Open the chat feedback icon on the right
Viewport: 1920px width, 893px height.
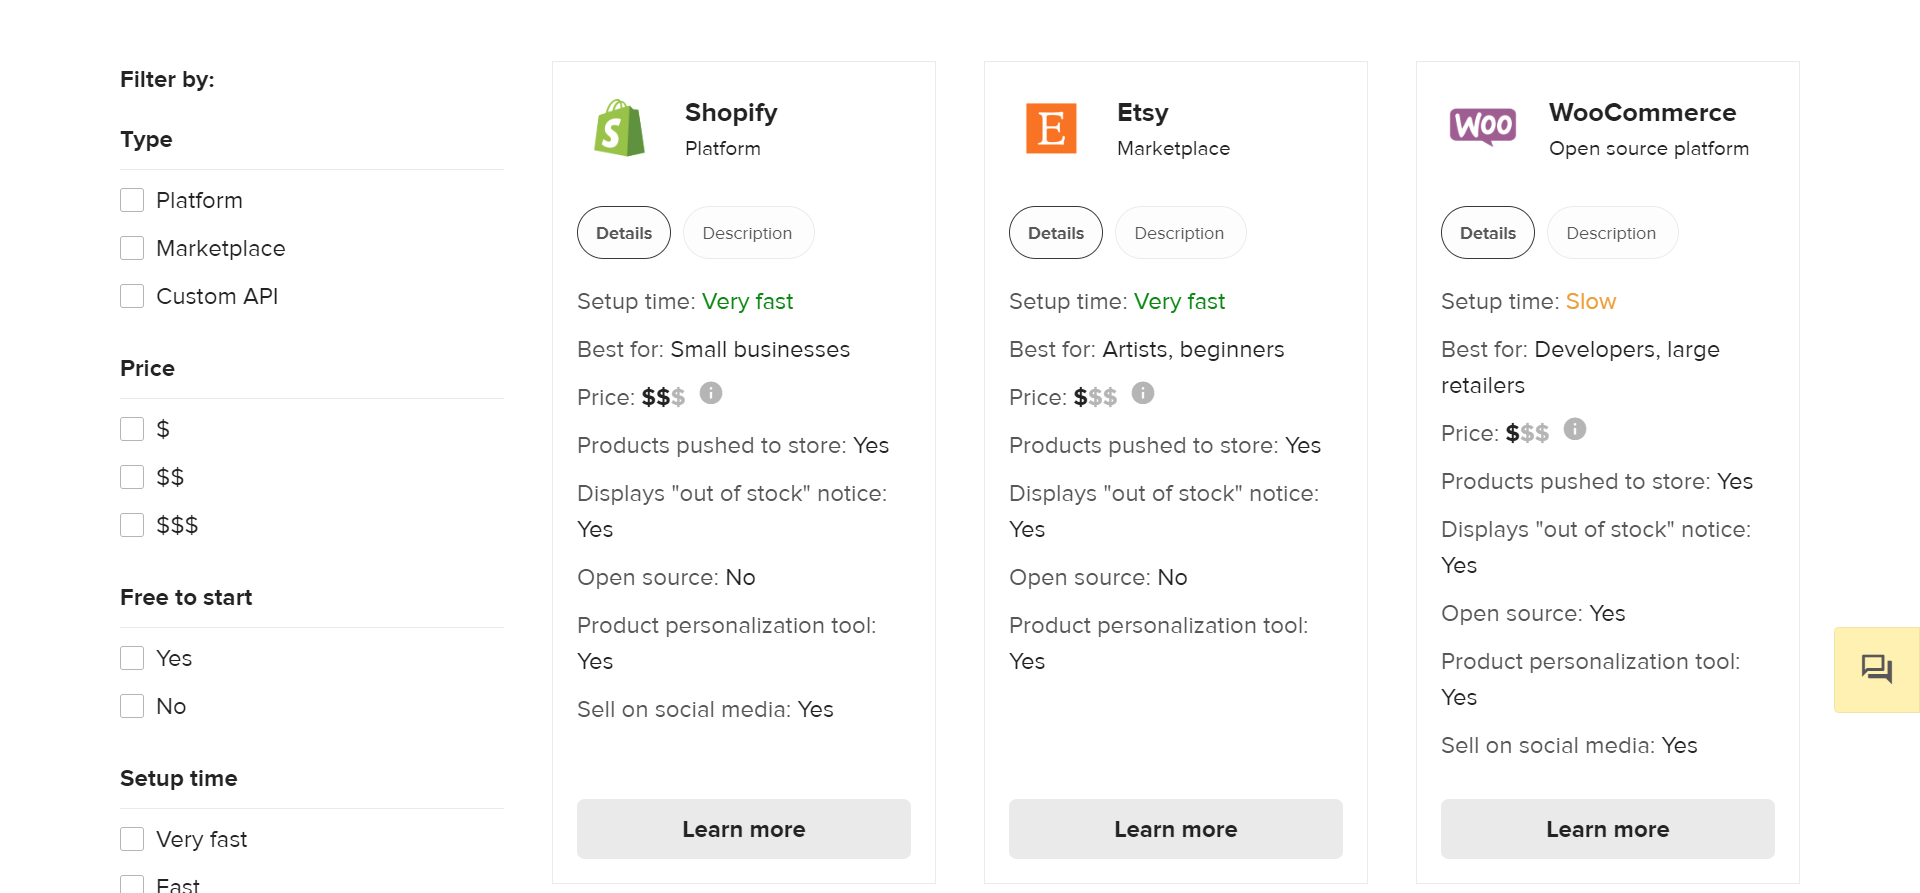1876,669
